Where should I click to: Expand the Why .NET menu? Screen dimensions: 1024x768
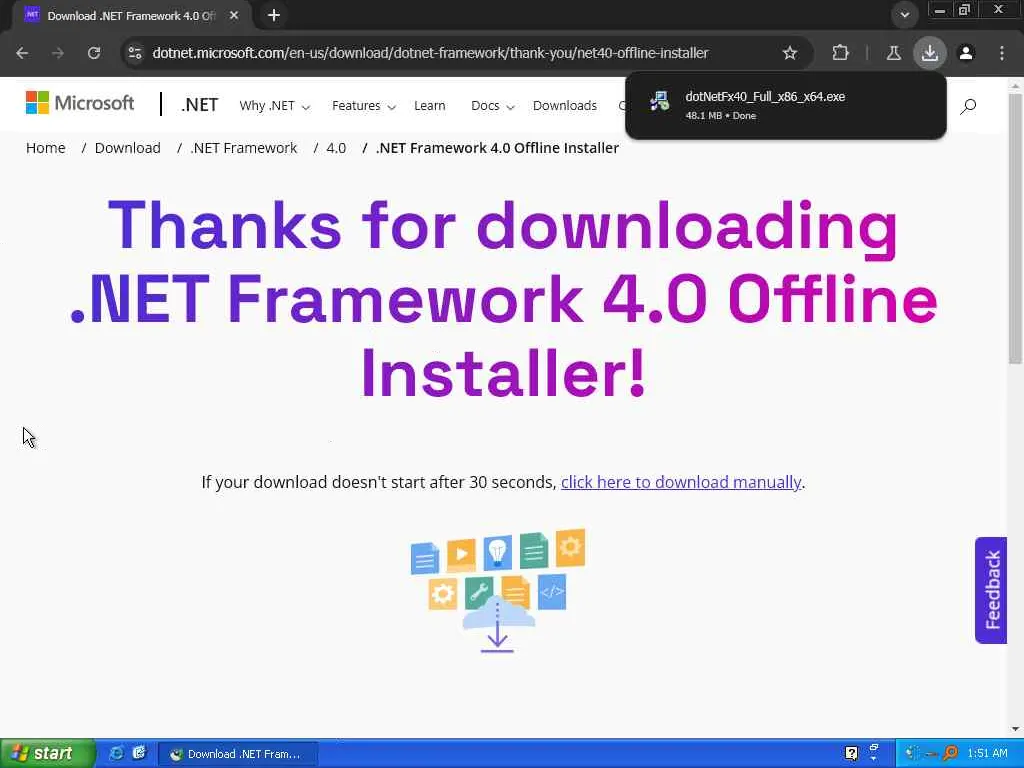(274, 106)
